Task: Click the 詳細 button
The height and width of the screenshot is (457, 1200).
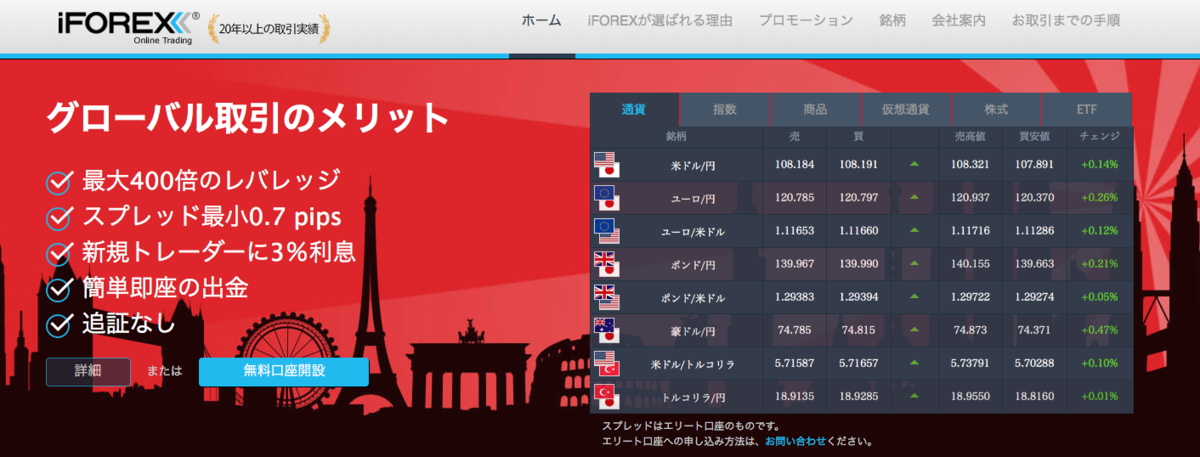Action: click(88, 371)
